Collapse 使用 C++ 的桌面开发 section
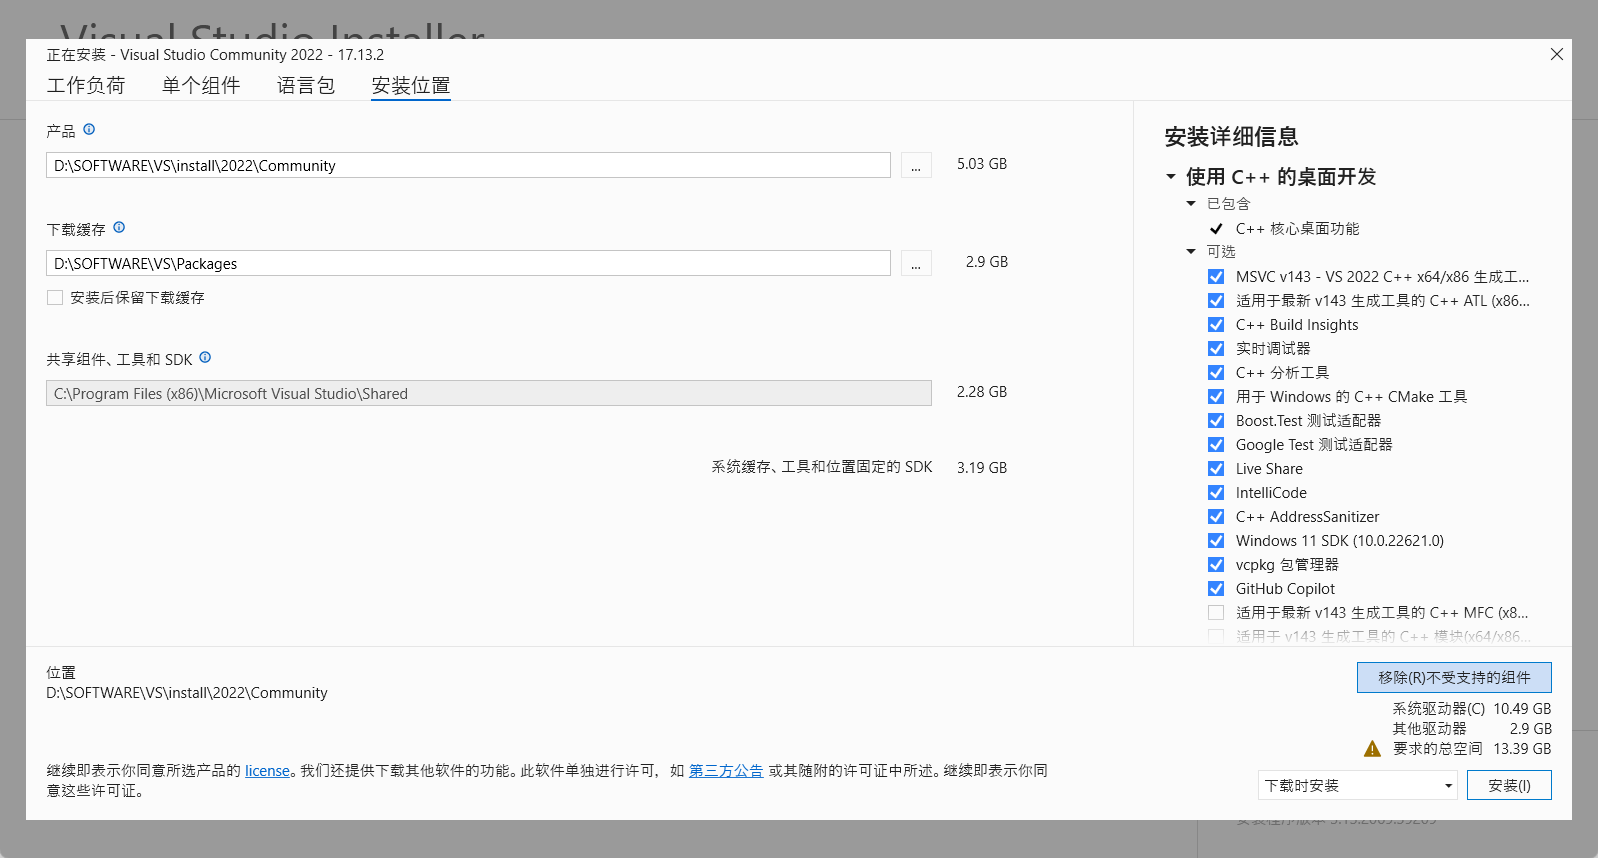 1171,177
